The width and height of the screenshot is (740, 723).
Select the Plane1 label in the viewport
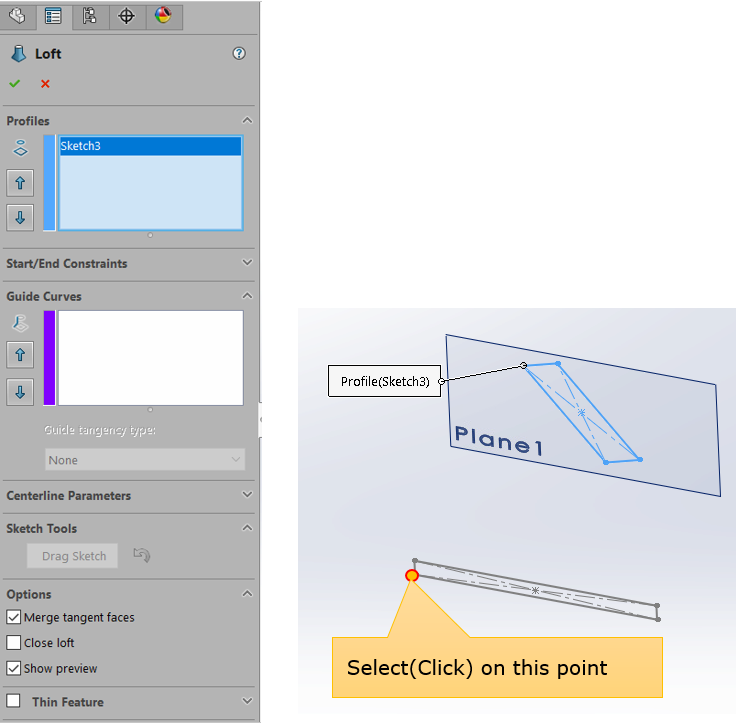pyautogui.click(x=499, y=440)
